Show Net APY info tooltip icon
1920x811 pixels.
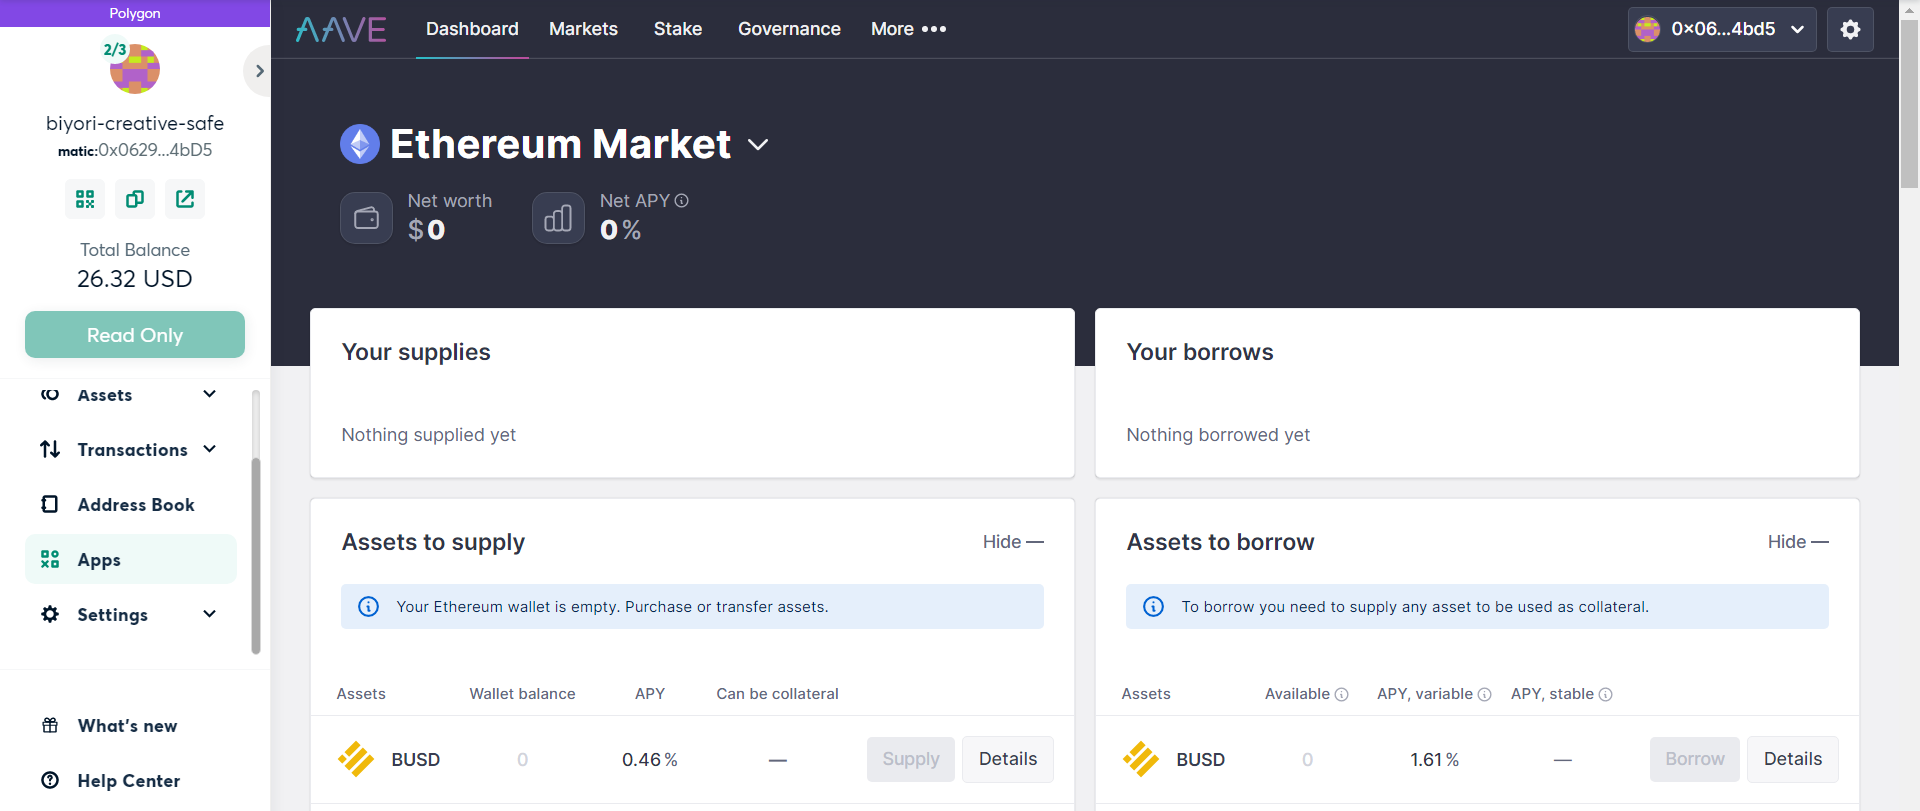(682, 201)
